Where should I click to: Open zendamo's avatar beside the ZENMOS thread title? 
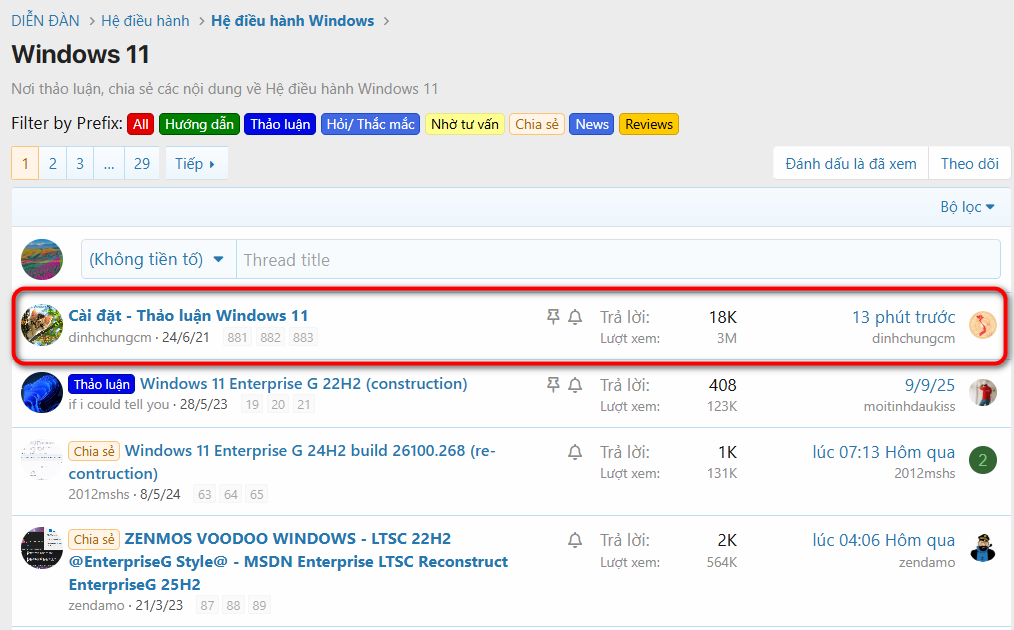point(42,548)
